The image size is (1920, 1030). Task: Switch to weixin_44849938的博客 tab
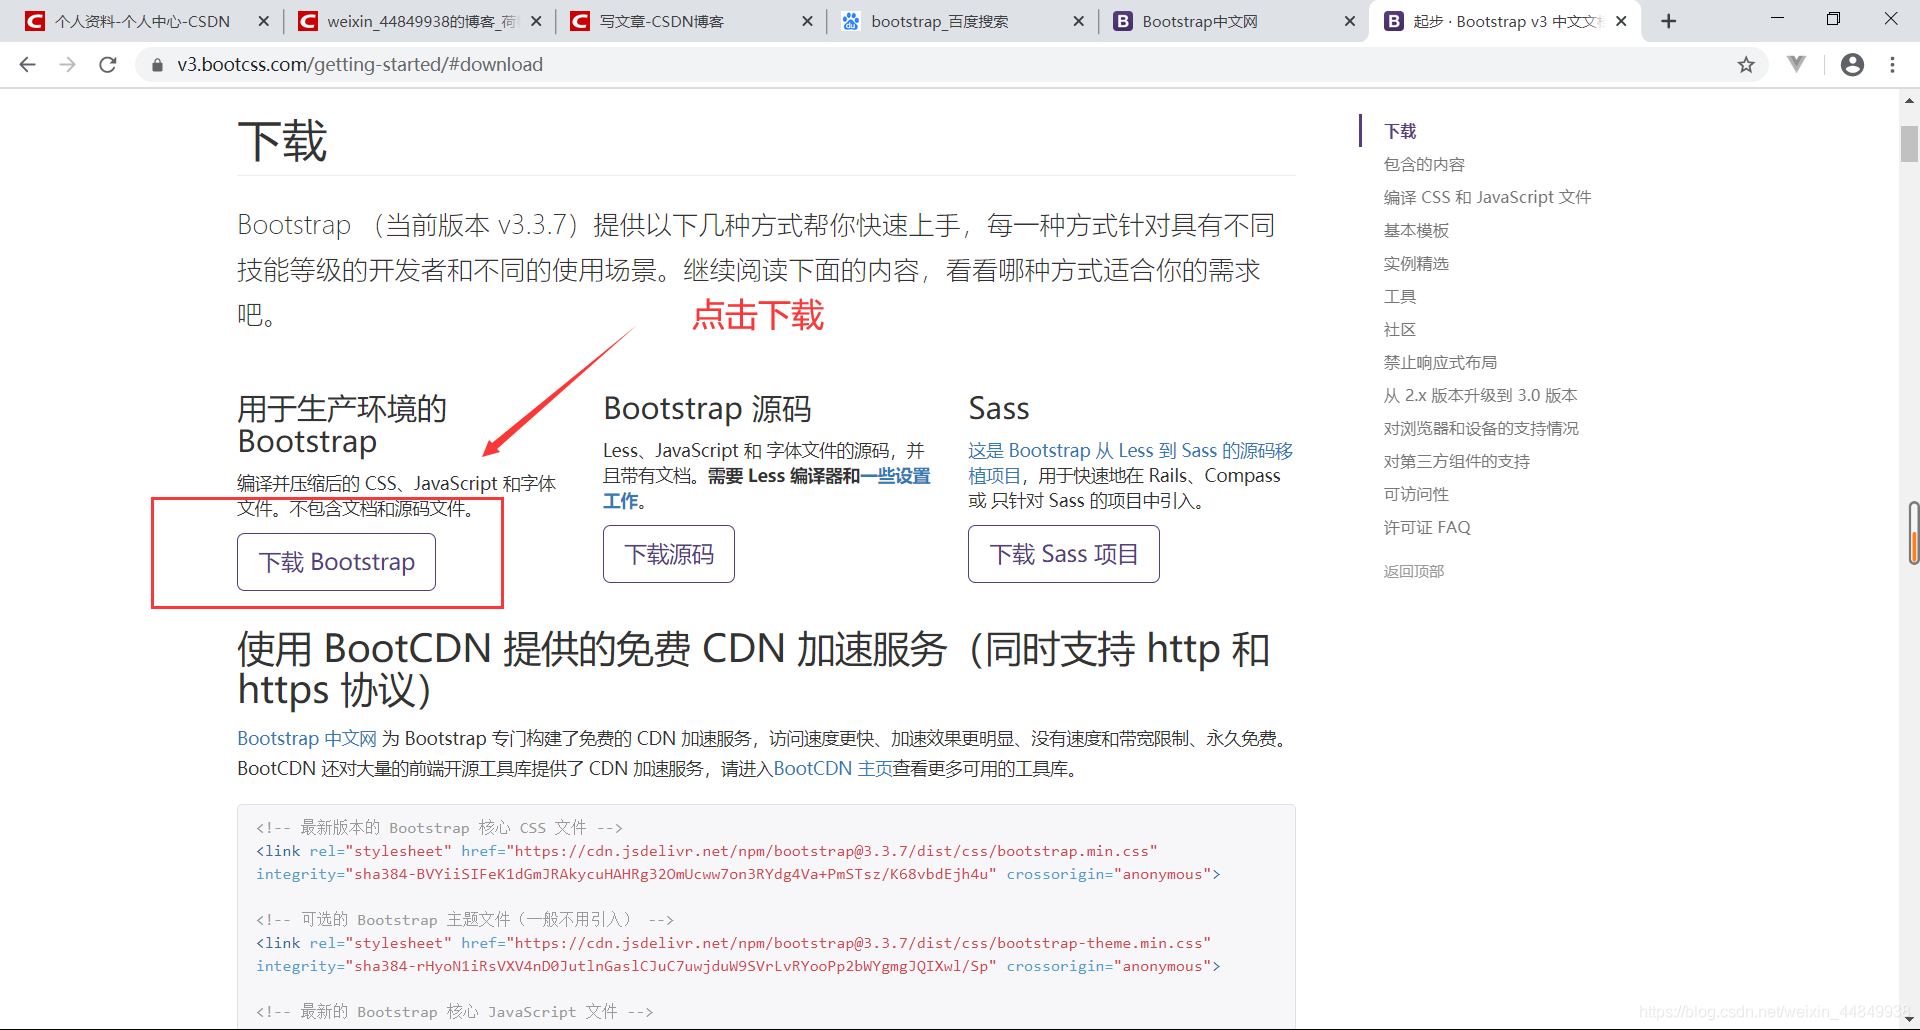[420, 21]
